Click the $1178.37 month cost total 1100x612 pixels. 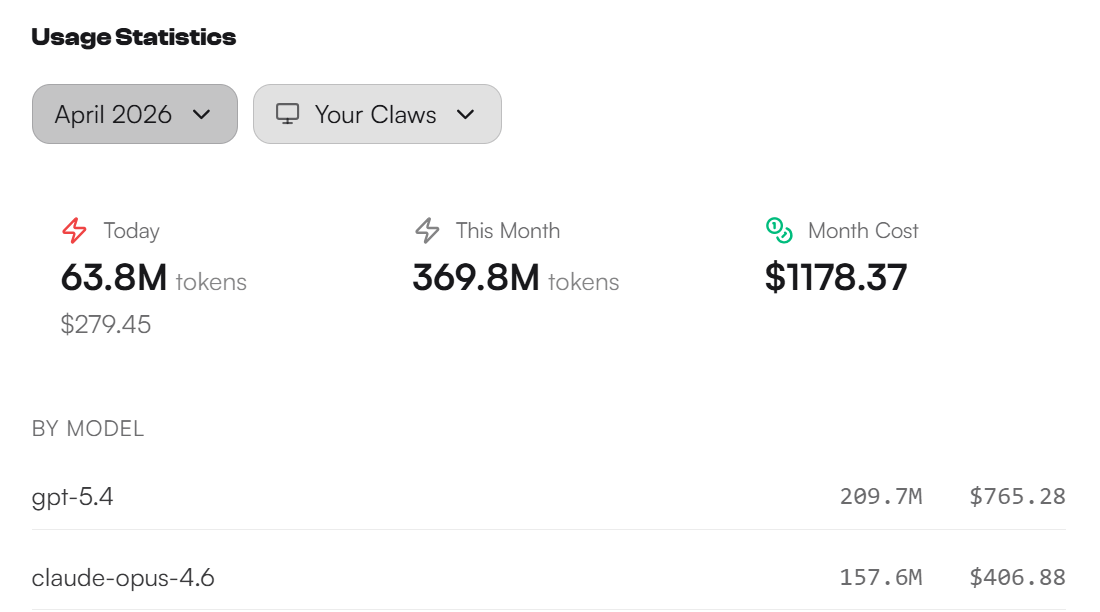836,278
